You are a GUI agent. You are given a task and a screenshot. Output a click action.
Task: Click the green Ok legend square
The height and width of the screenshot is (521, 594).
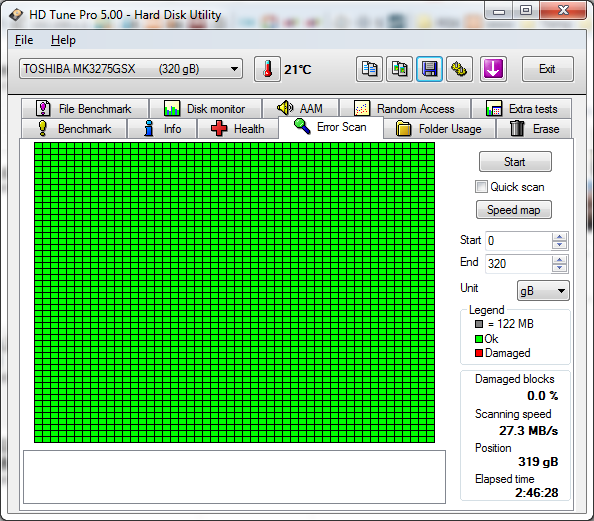(479, 339)
